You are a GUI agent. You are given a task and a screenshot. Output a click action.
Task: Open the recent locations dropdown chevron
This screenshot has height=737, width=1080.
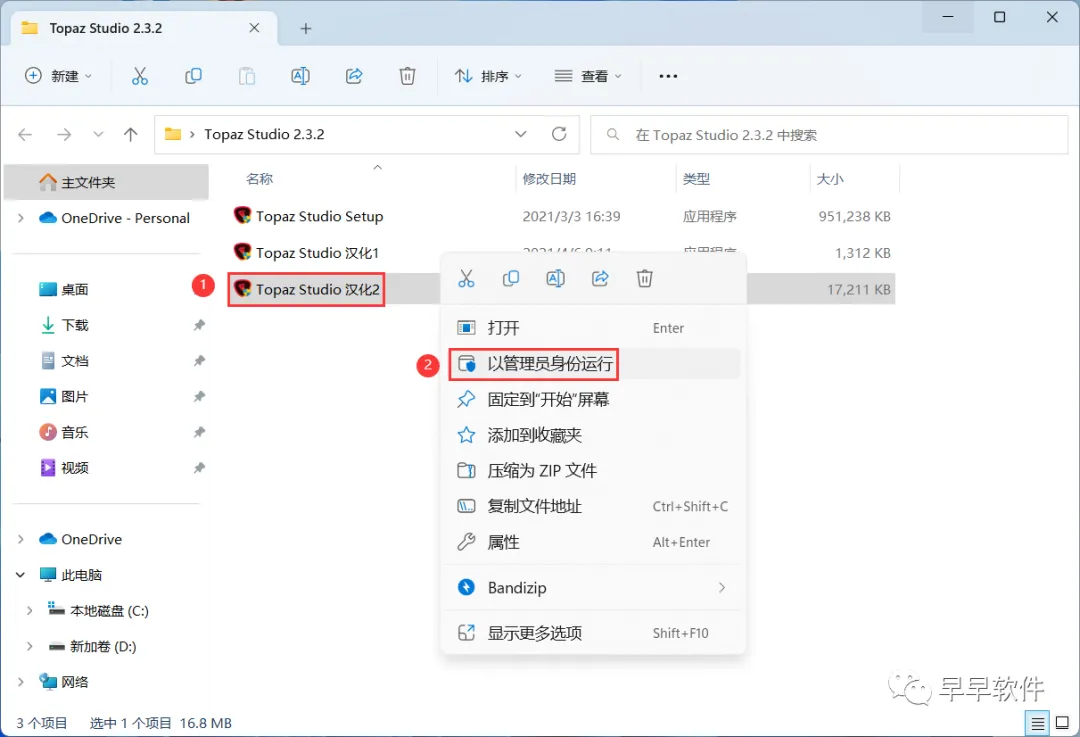98,134
